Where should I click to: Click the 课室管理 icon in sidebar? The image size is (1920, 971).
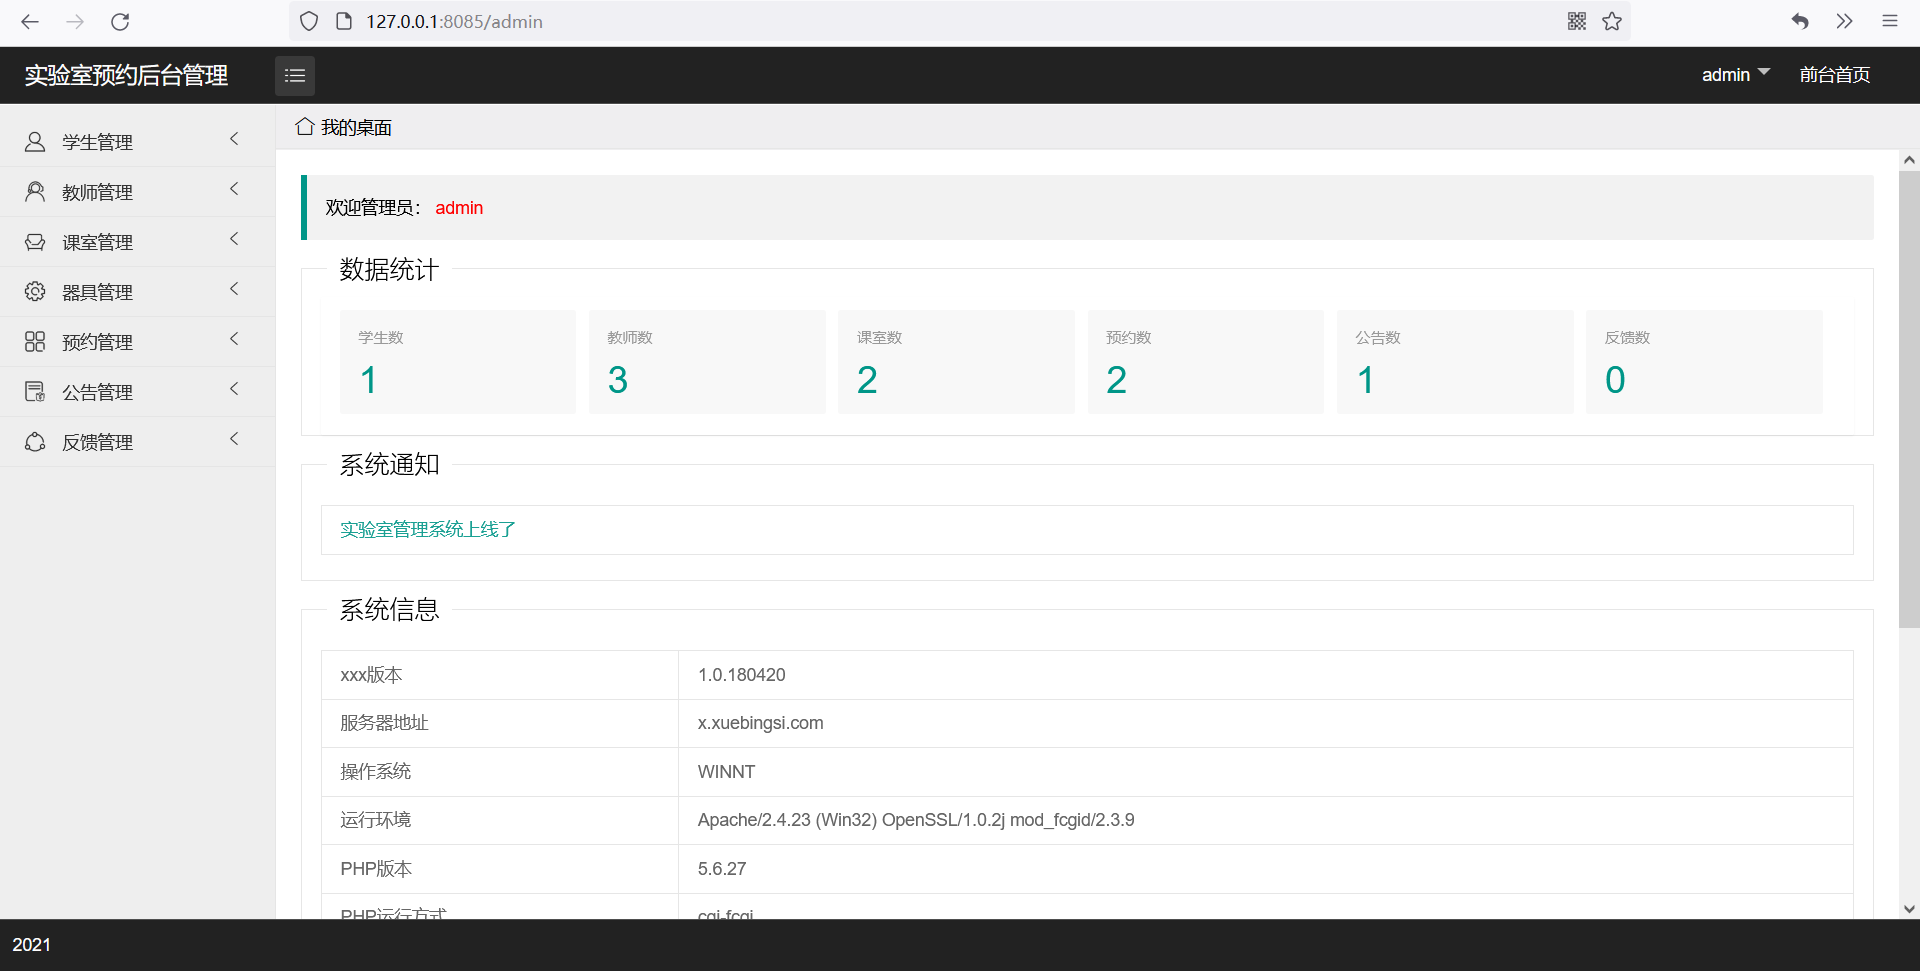pyautogui.click(x=35, y=242)
